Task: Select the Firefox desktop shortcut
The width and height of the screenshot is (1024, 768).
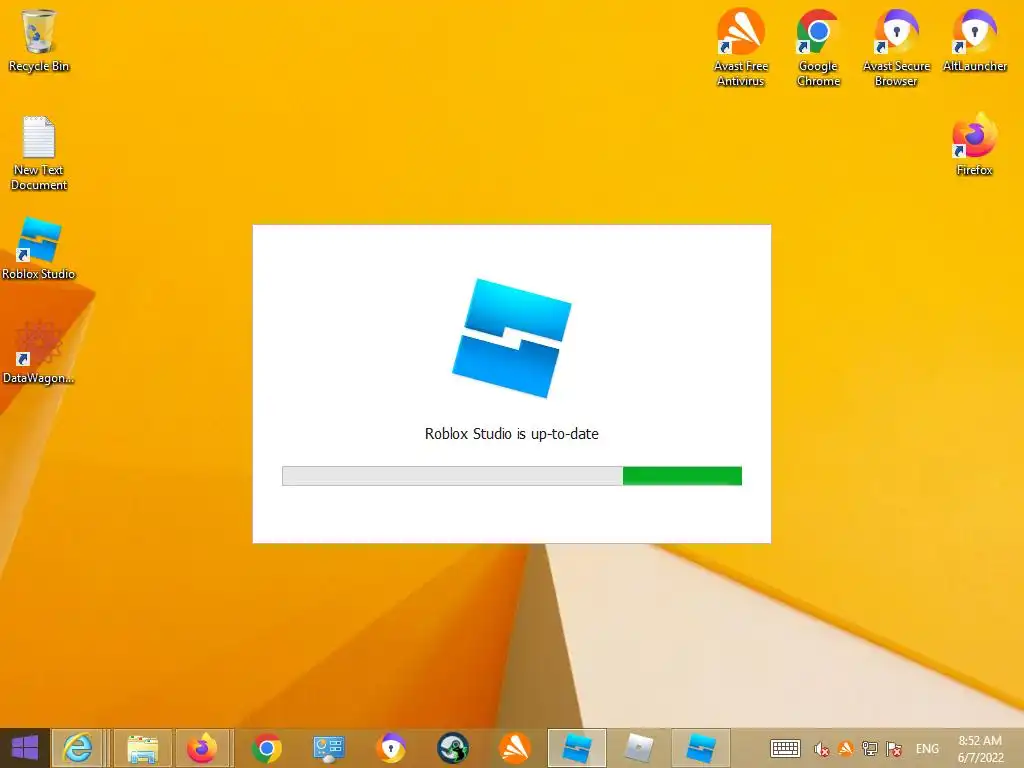Action: tap(974, 144)
